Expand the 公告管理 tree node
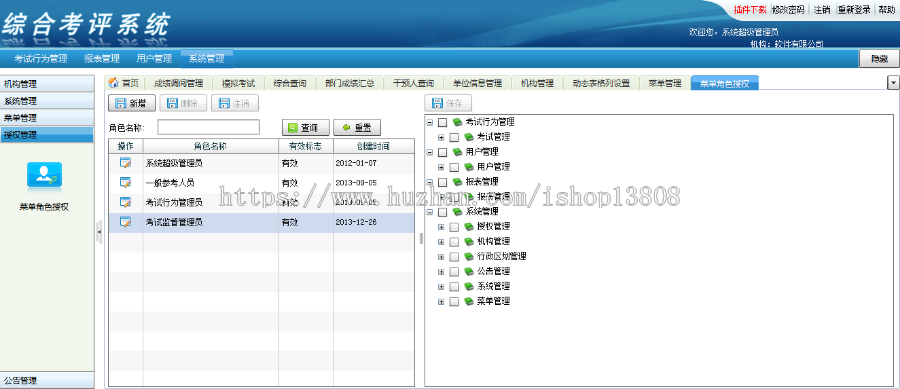900x389 pixels. pyautogui.click(x=441, y=271)
